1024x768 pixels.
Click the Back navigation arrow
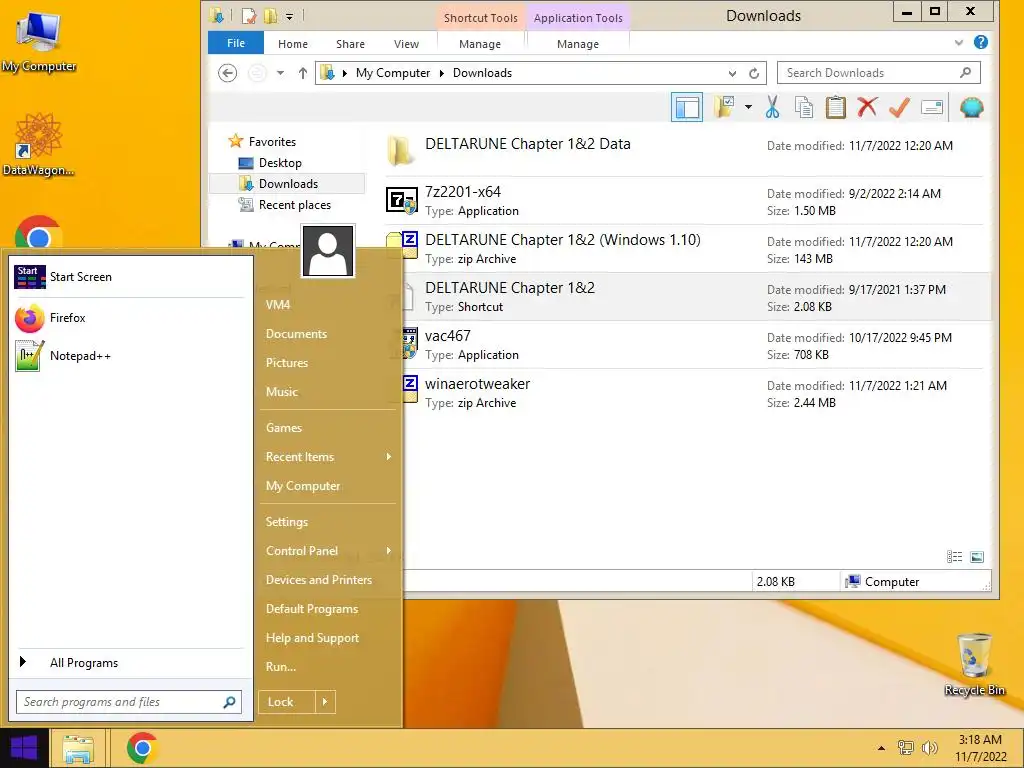coord(227,72)
